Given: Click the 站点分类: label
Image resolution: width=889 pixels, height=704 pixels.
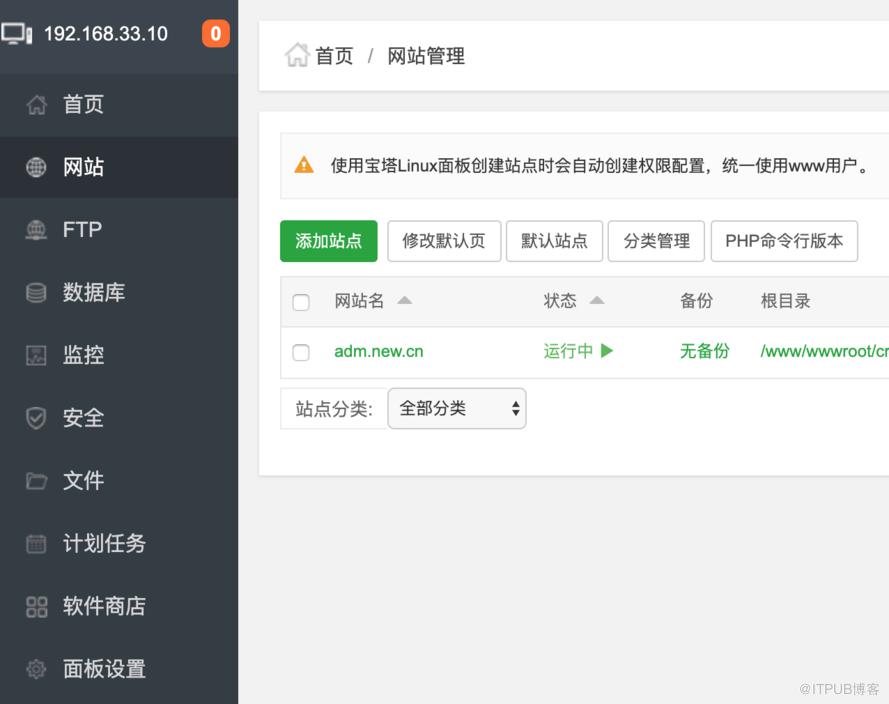Looking at the screenshot, I should [334, 408].
